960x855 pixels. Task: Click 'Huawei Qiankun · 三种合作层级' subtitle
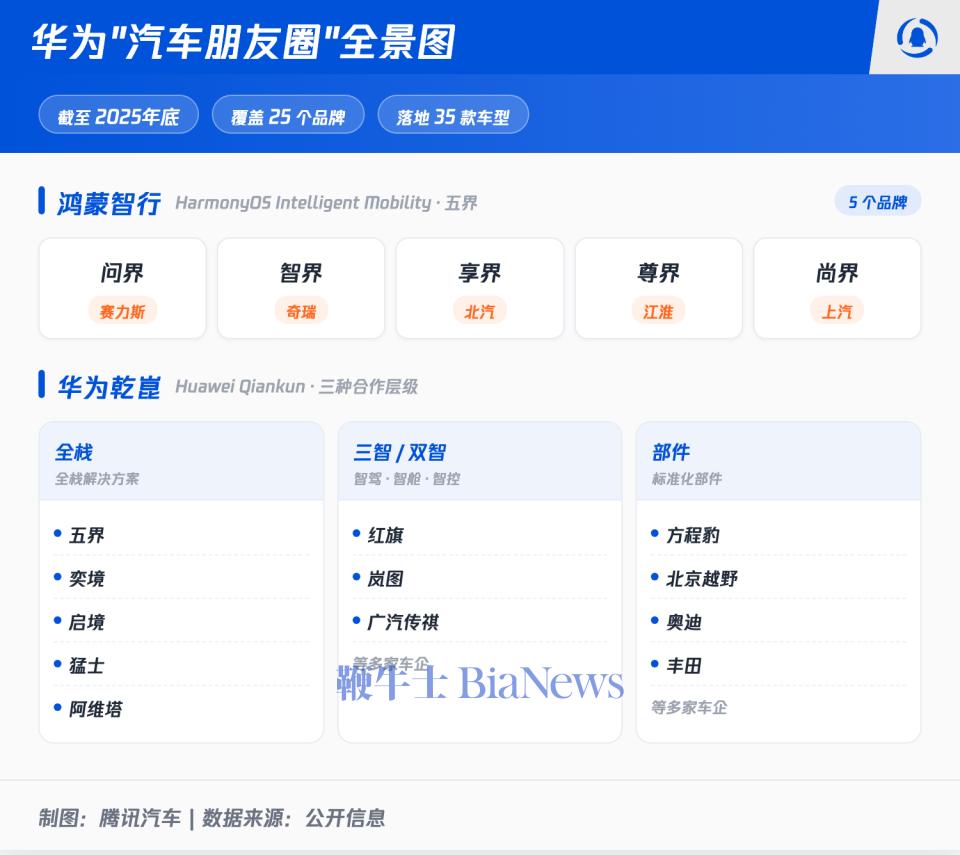(297, 386)
